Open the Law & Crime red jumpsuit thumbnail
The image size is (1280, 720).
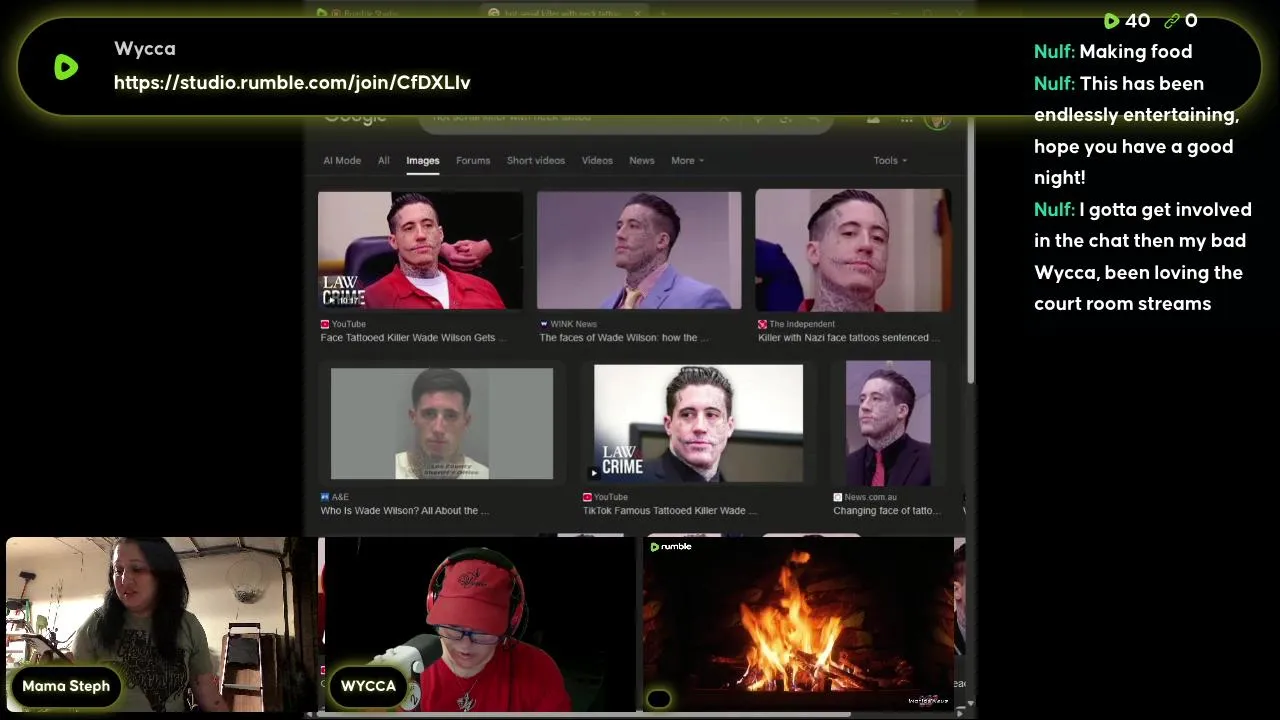(x=420, y=250)
